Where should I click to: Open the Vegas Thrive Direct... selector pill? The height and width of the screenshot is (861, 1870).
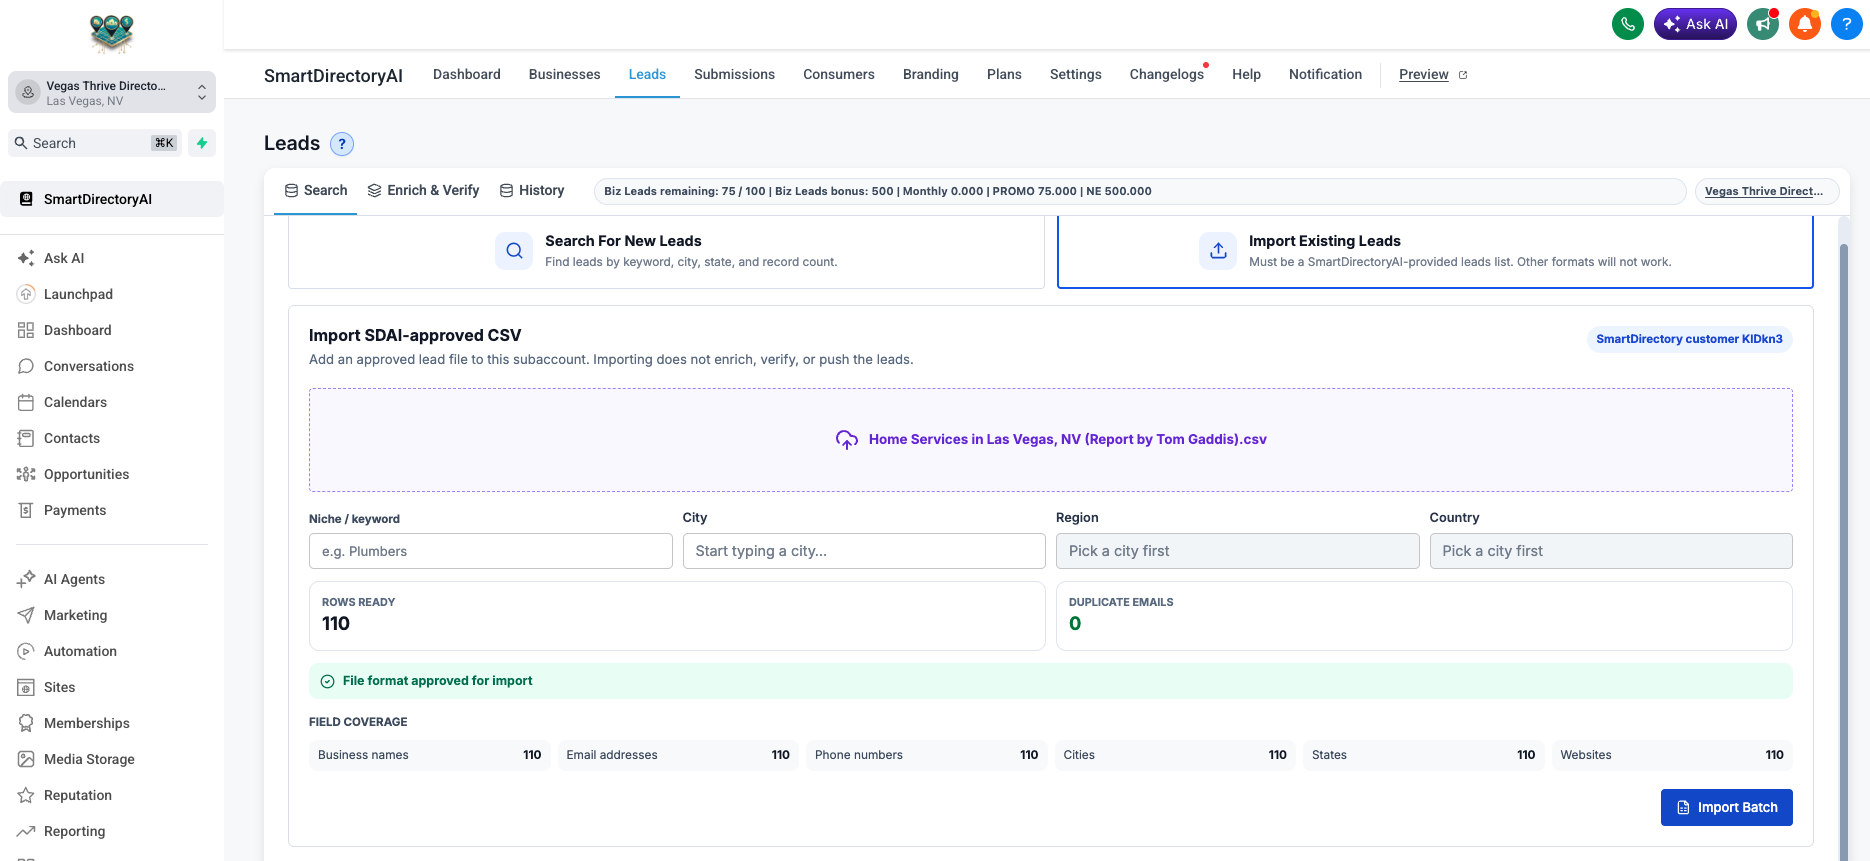tap(1767, 191)
